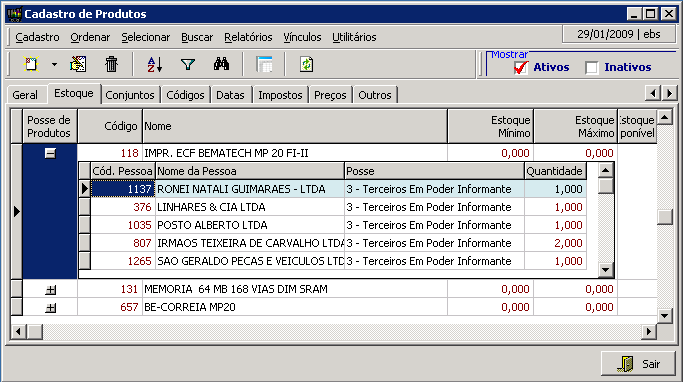Open the Relatórios menu

[x=248, y=37]
